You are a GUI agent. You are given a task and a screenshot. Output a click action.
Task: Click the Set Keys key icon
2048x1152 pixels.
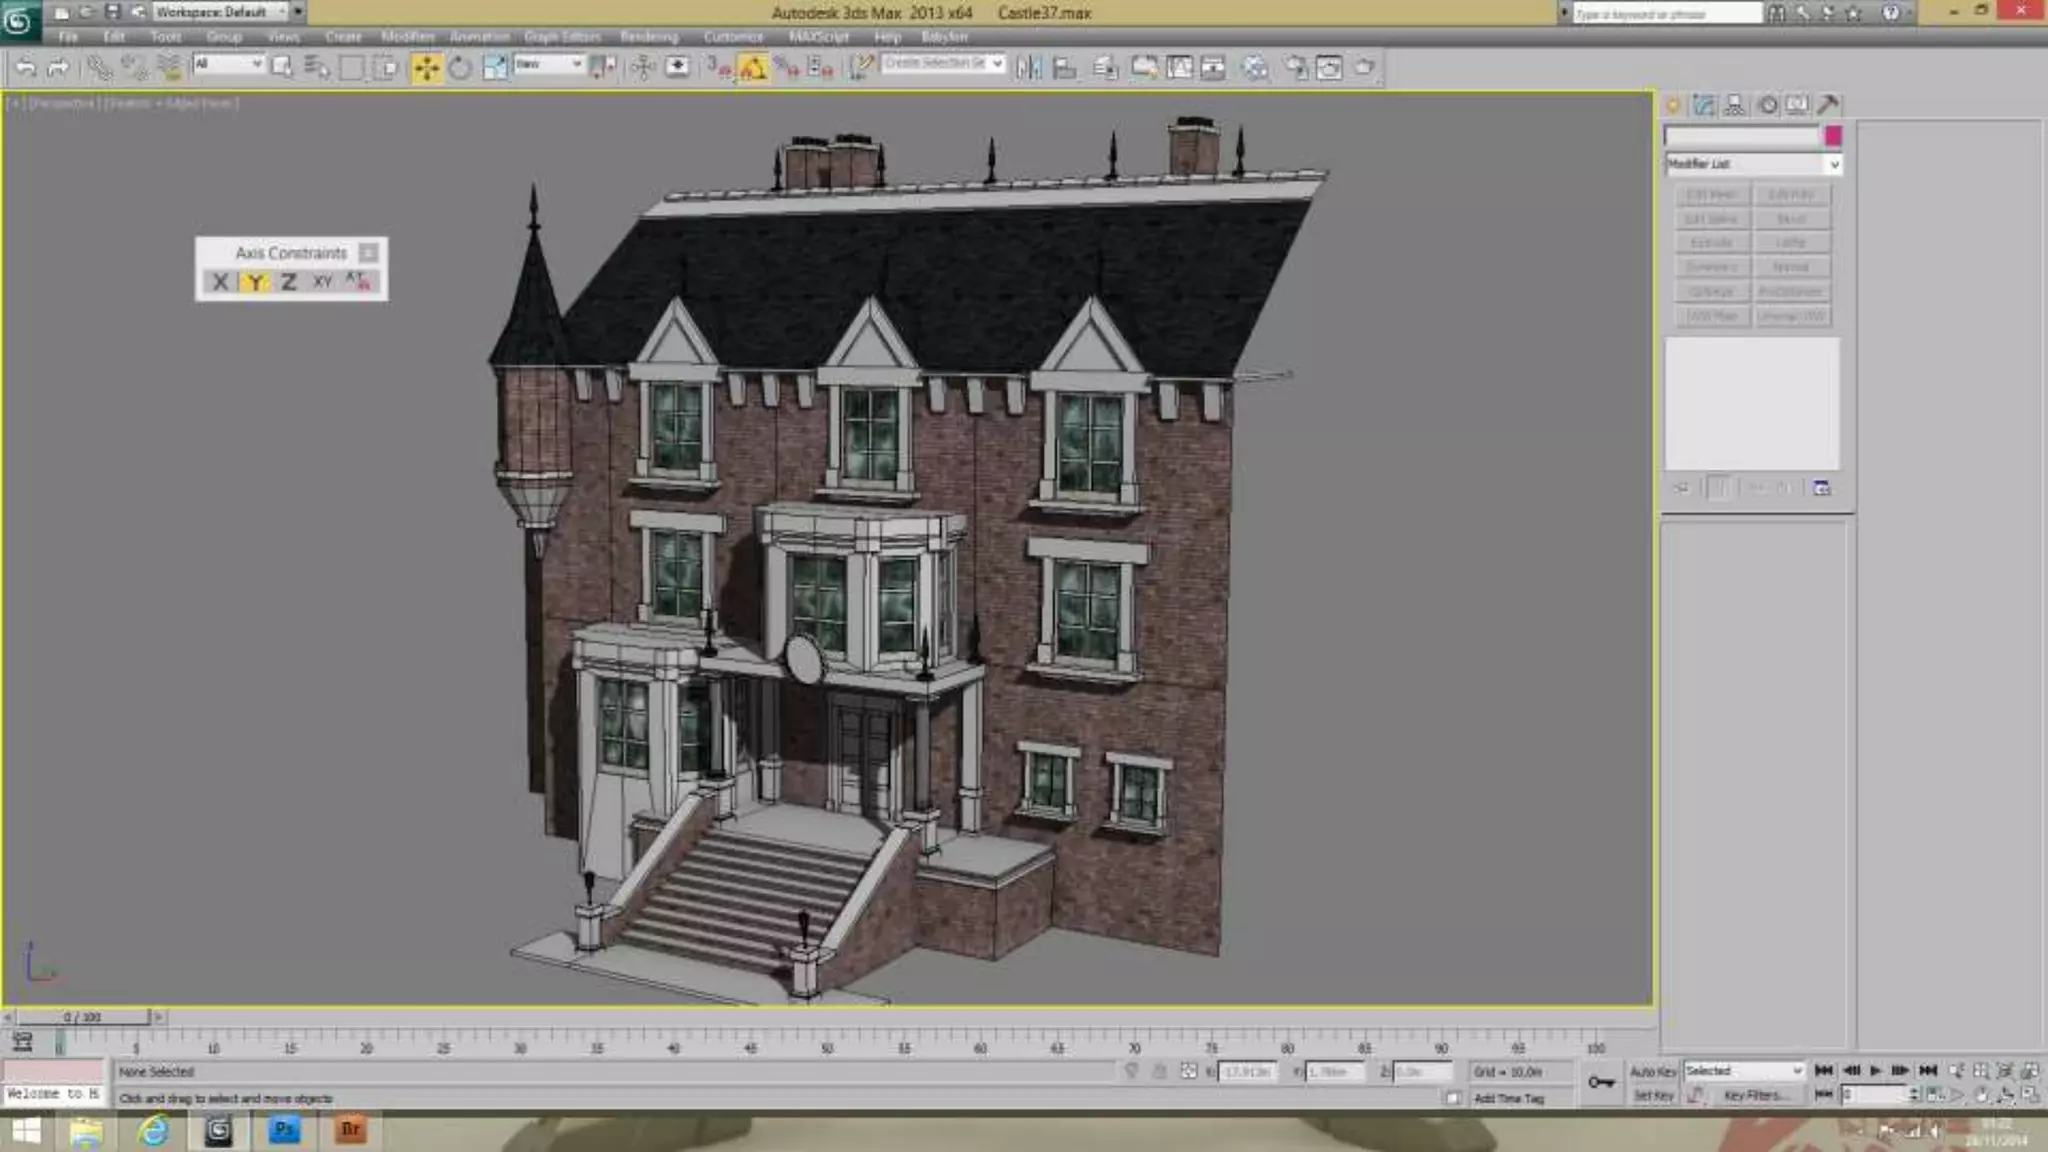[1601, 1082]
